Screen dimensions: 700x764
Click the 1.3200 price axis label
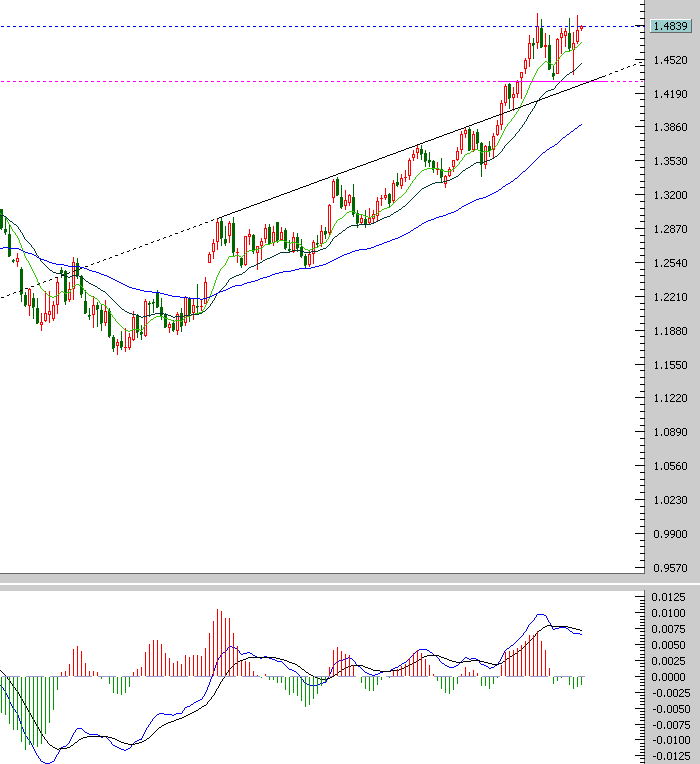pos(670,195)
